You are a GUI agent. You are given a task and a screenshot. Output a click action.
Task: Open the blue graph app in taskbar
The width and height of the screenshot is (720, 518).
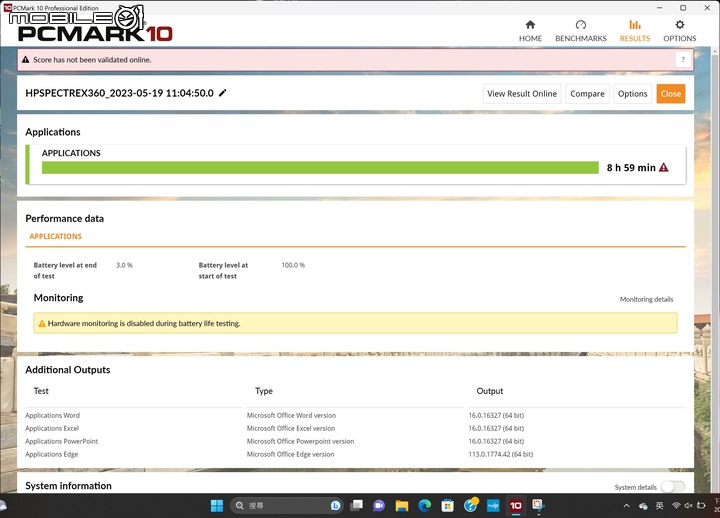point(493,506)
